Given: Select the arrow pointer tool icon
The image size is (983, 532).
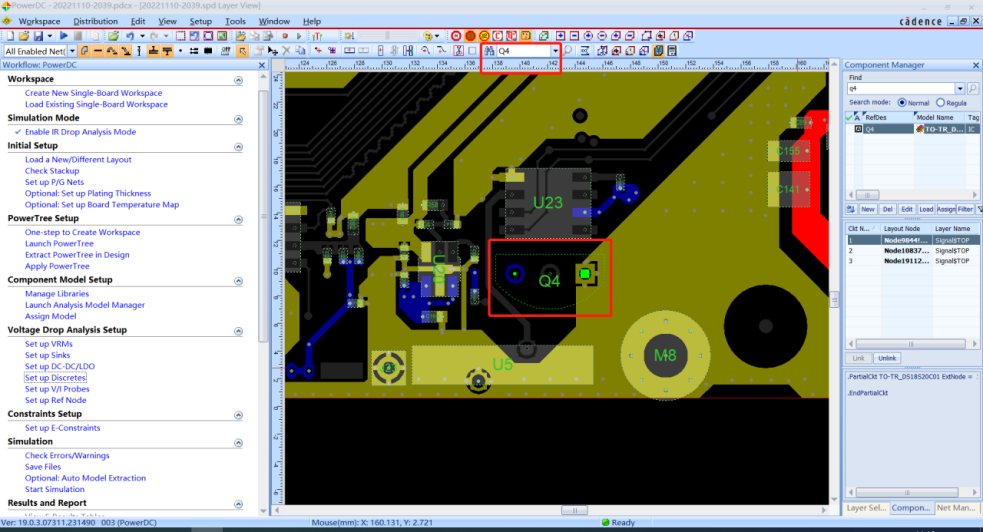Looking at the screenshot, I should point(242,51).
